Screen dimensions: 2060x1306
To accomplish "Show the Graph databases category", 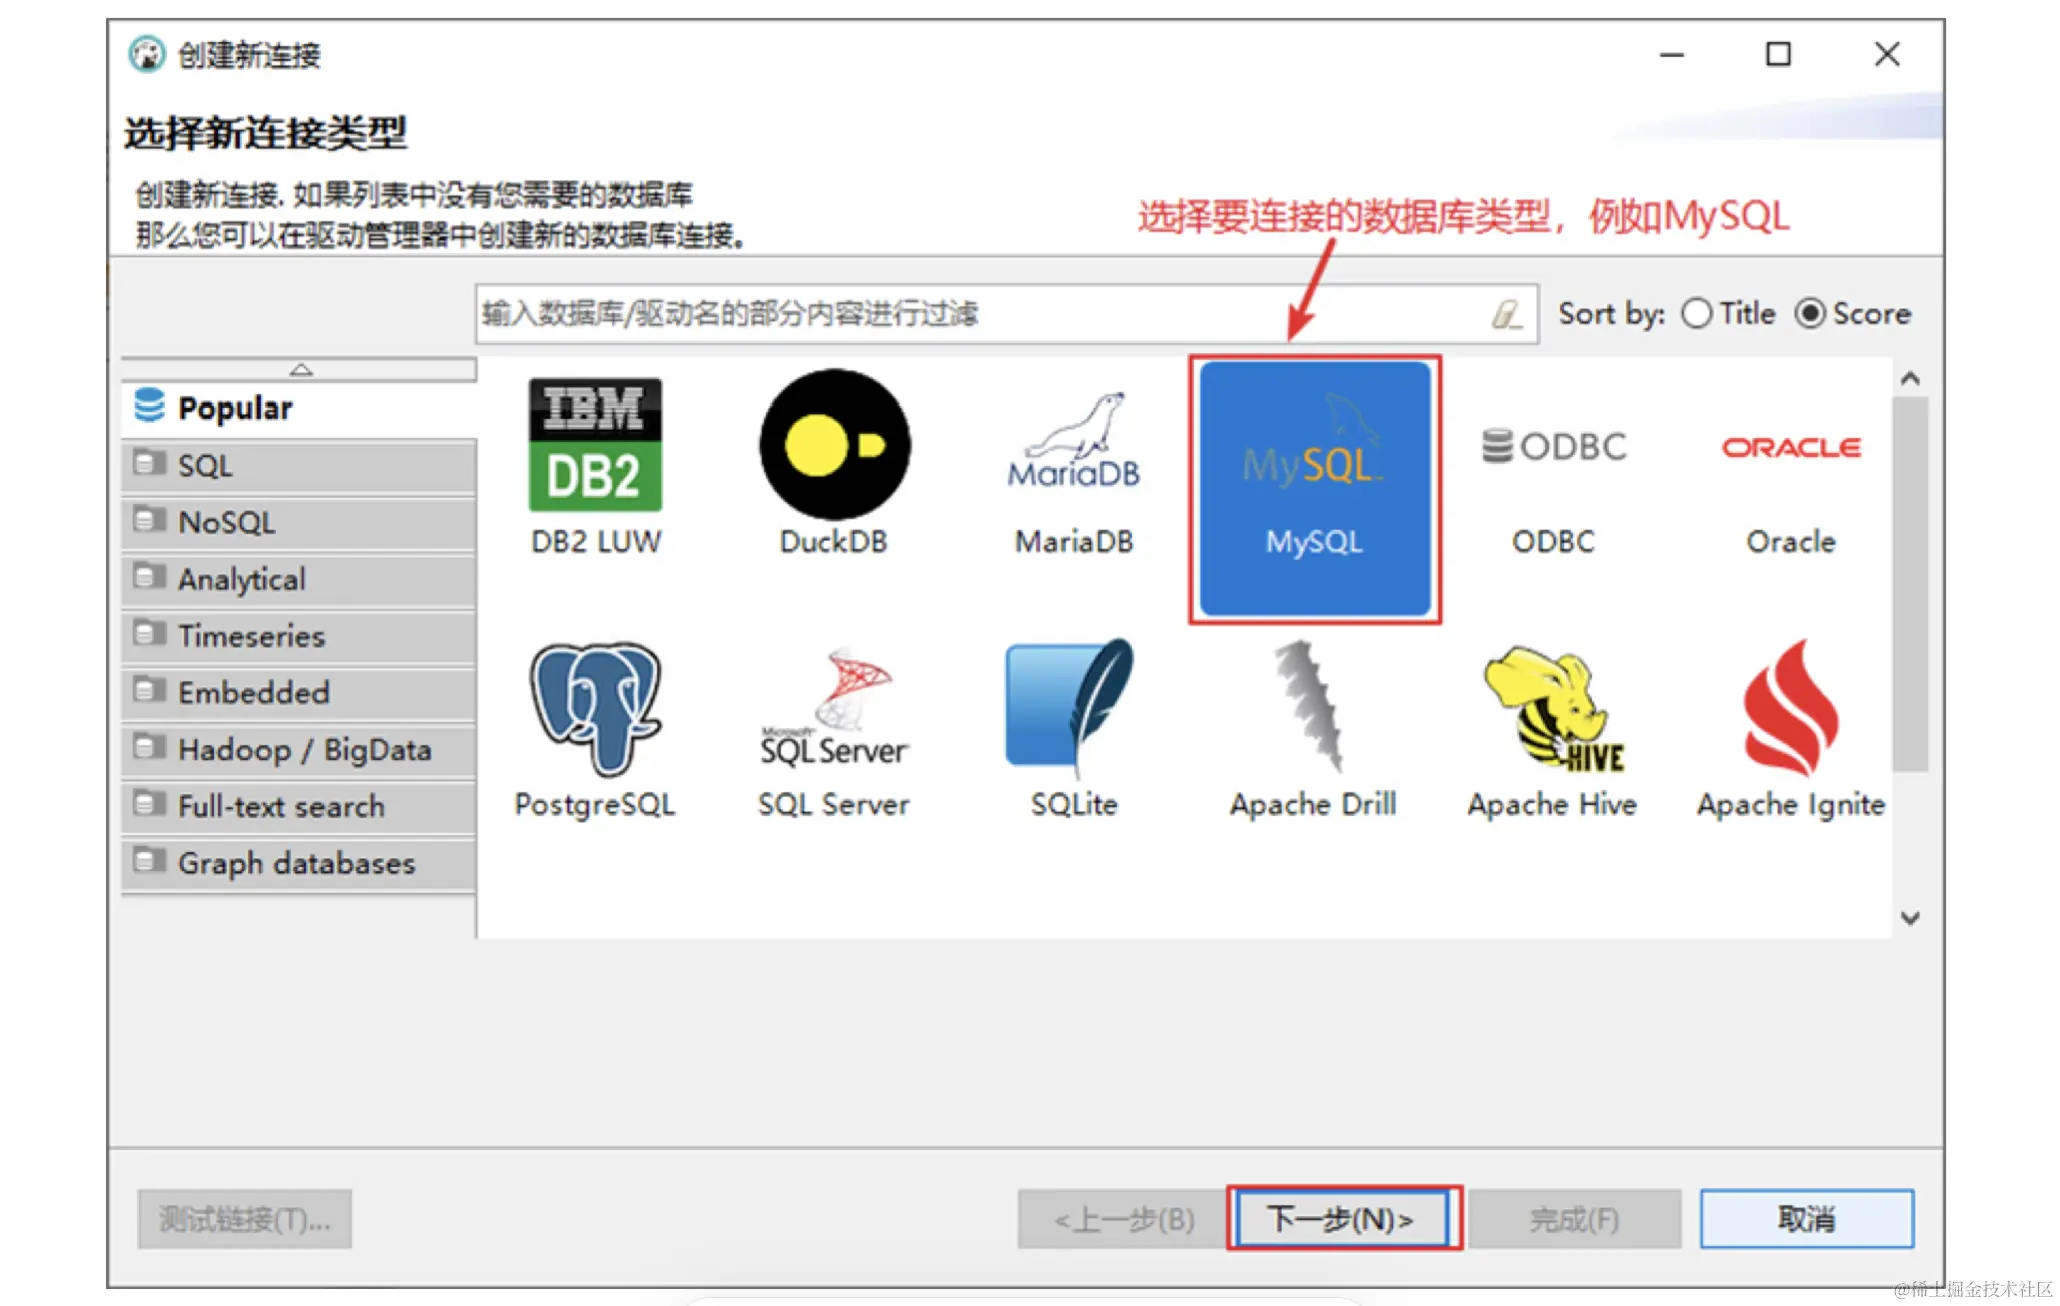I will click(x=299, y=864).
